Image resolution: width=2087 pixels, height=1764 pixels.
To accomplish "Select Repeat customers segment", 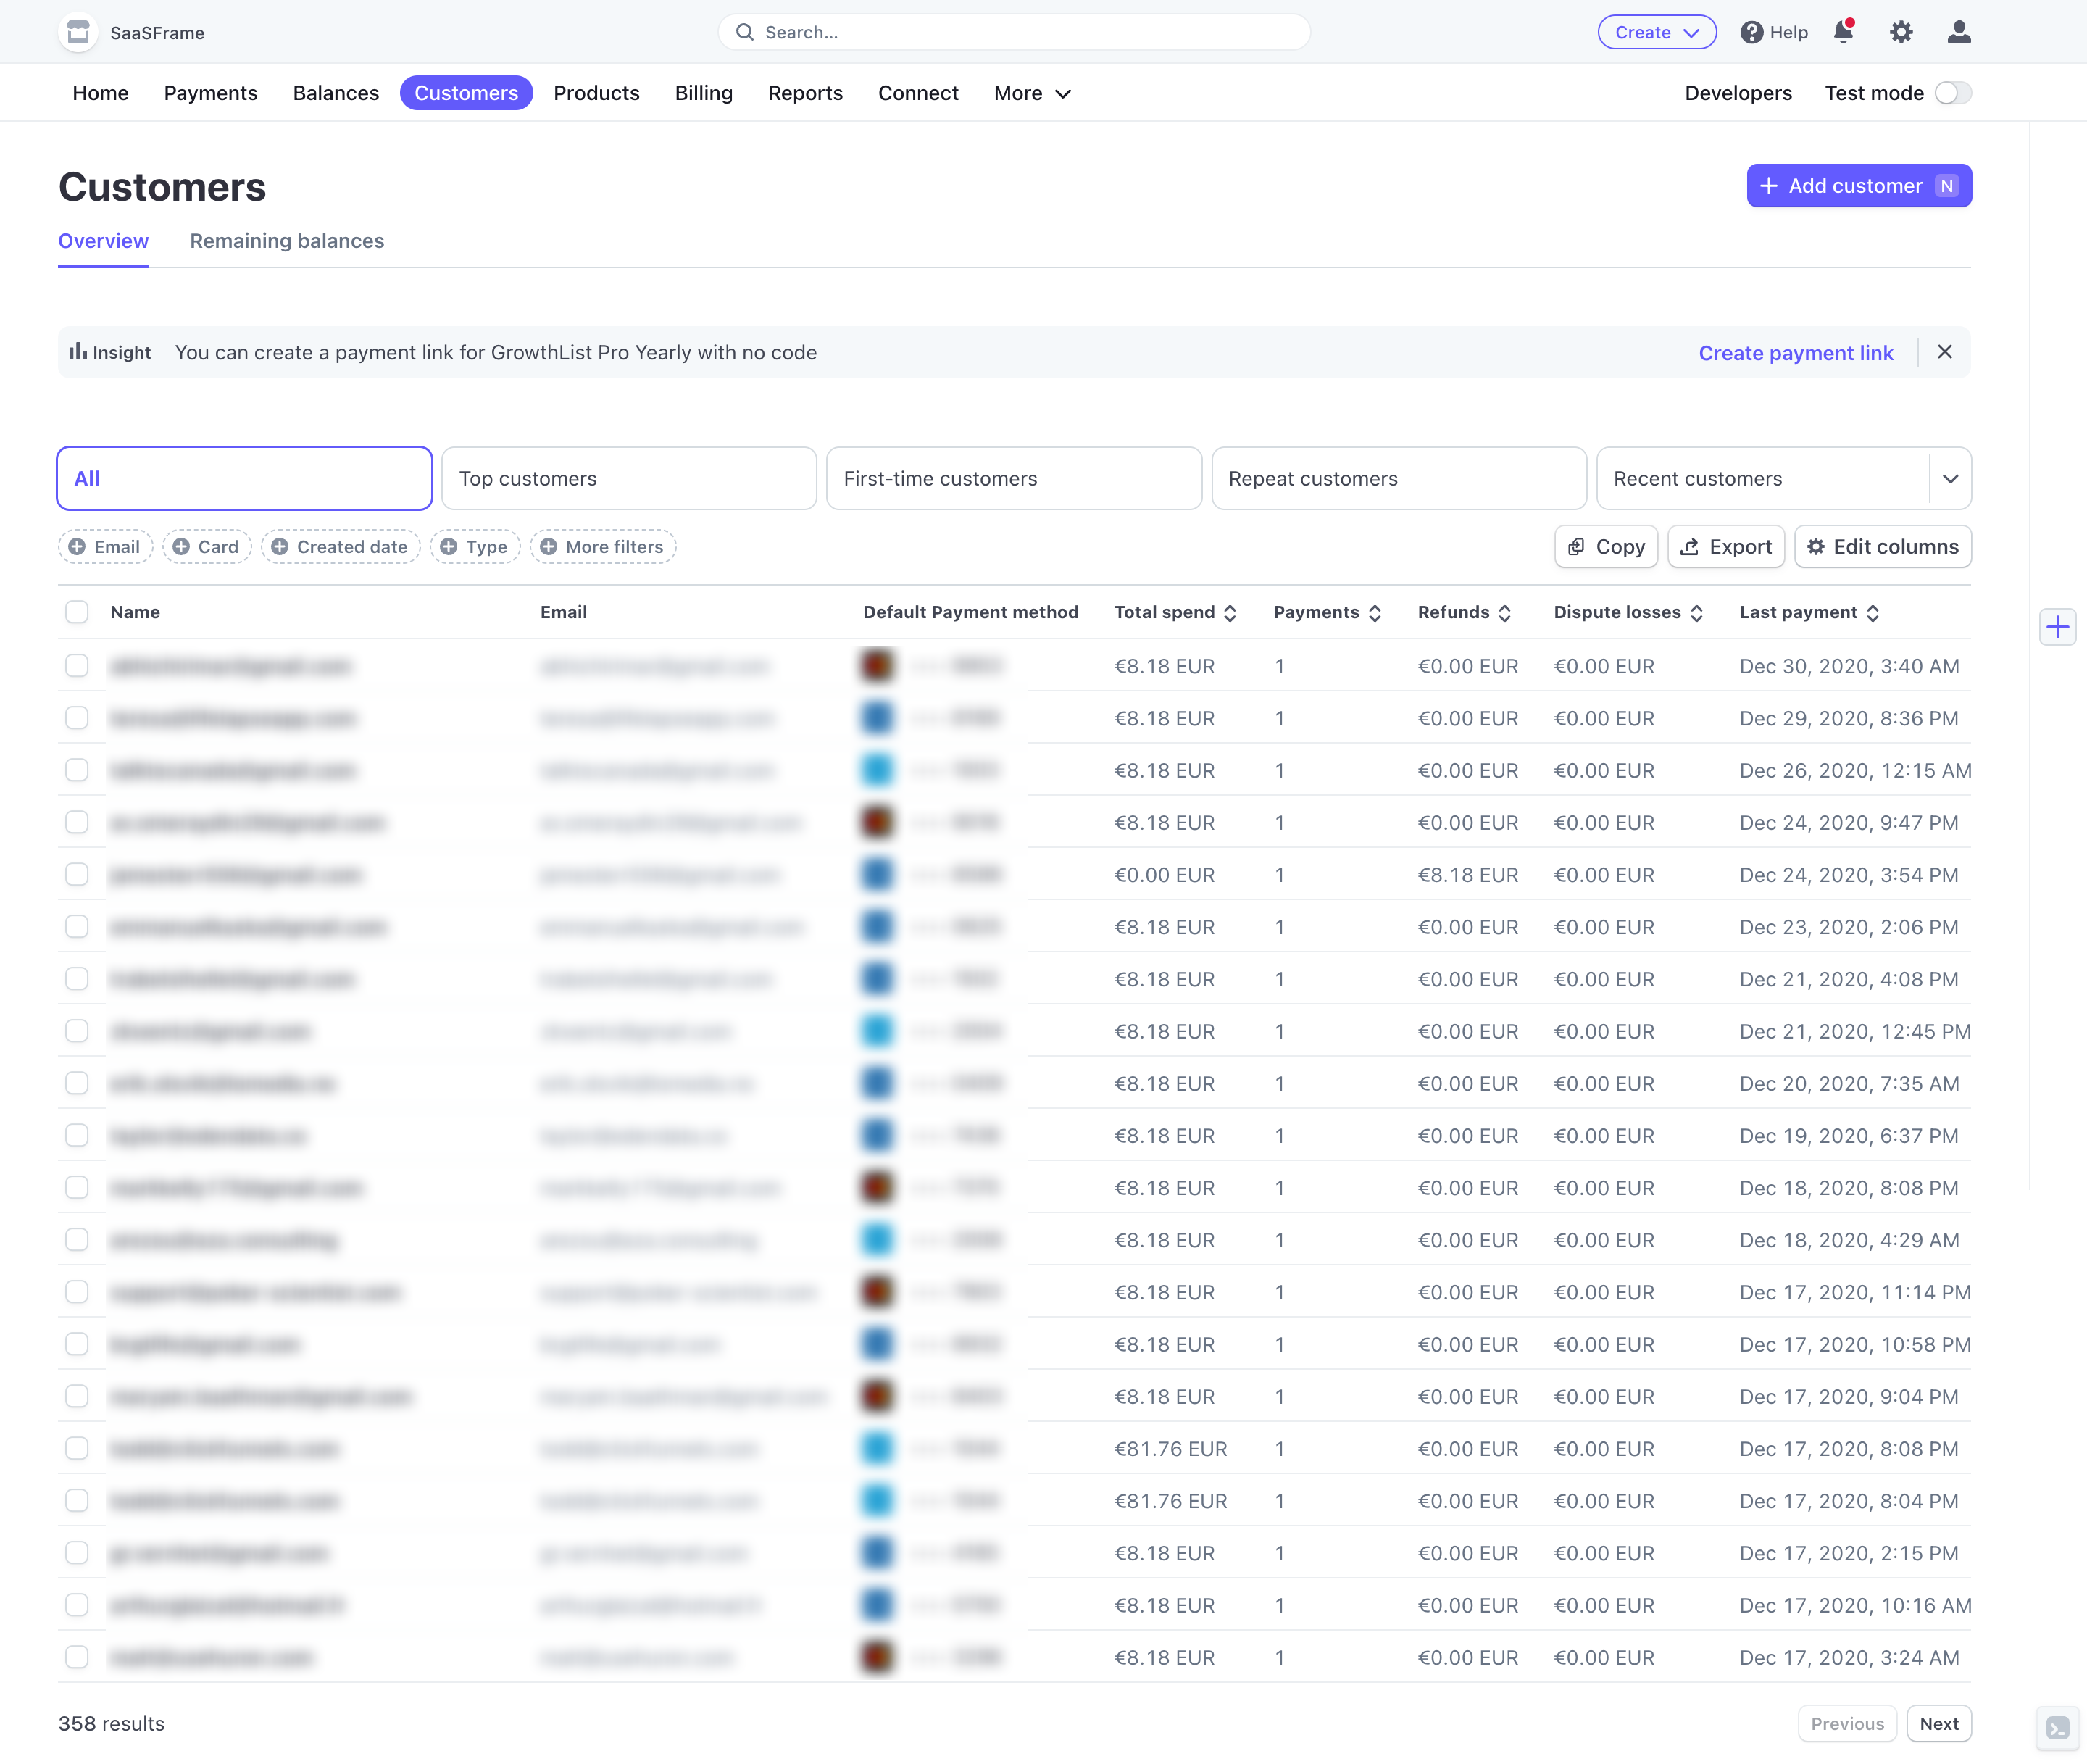I will pos(1399,479).
